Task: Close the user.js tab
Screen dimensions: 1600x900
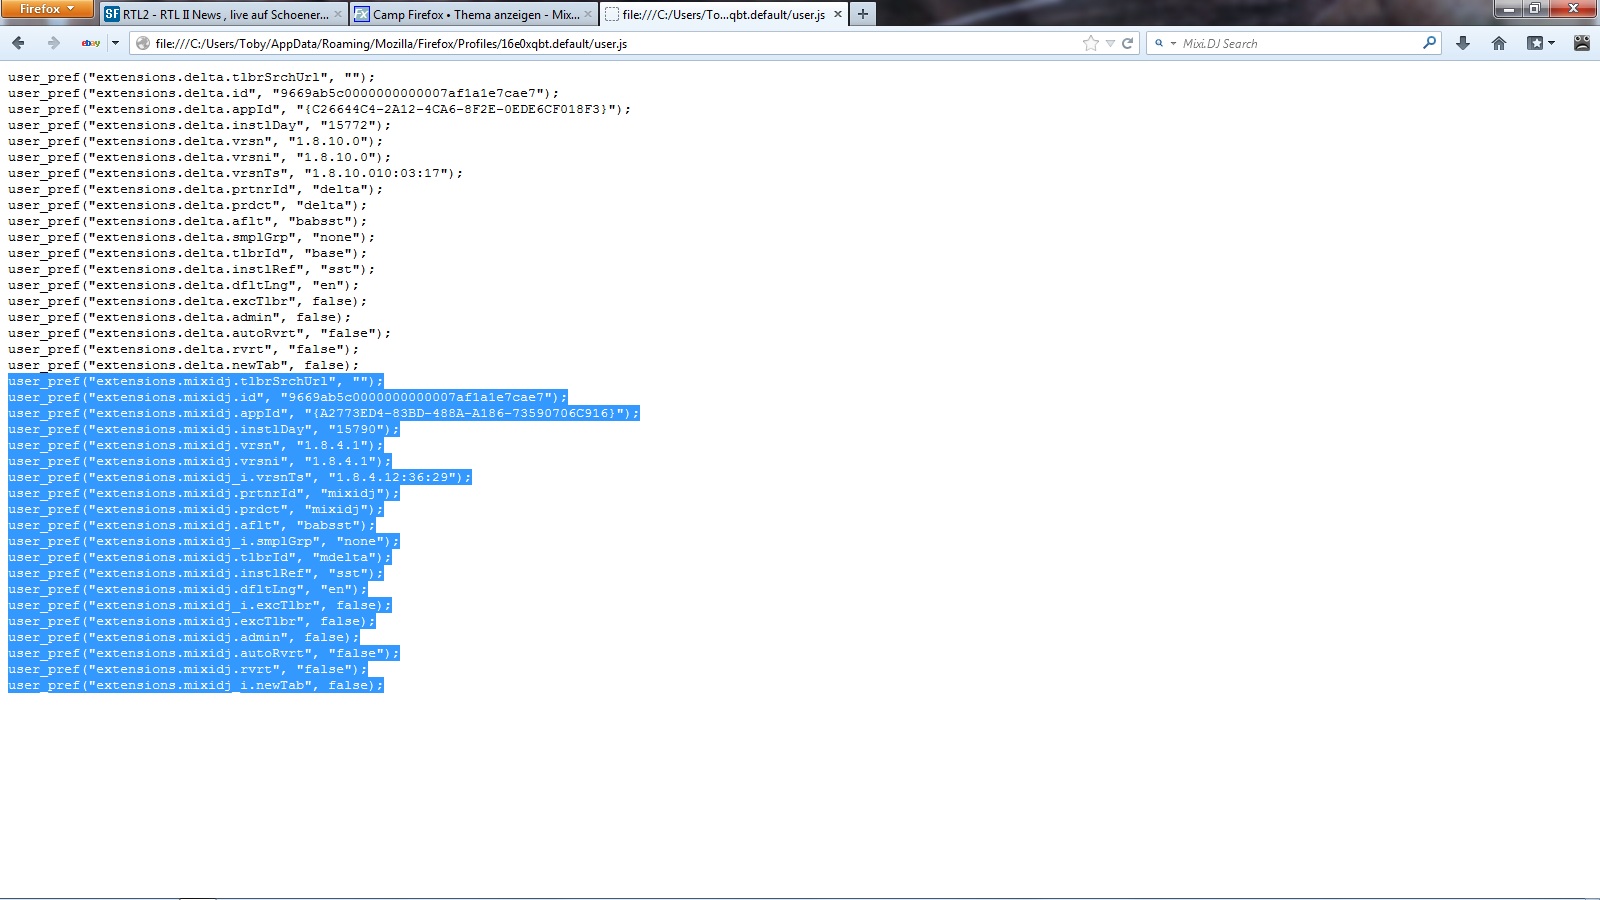Action: (x=838, y=14)
